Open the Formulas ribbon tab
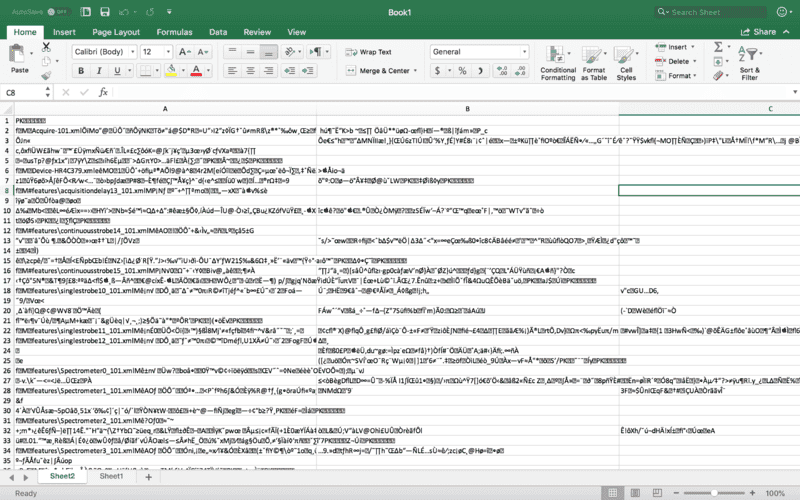800x500 pixels. click(175, 32)
